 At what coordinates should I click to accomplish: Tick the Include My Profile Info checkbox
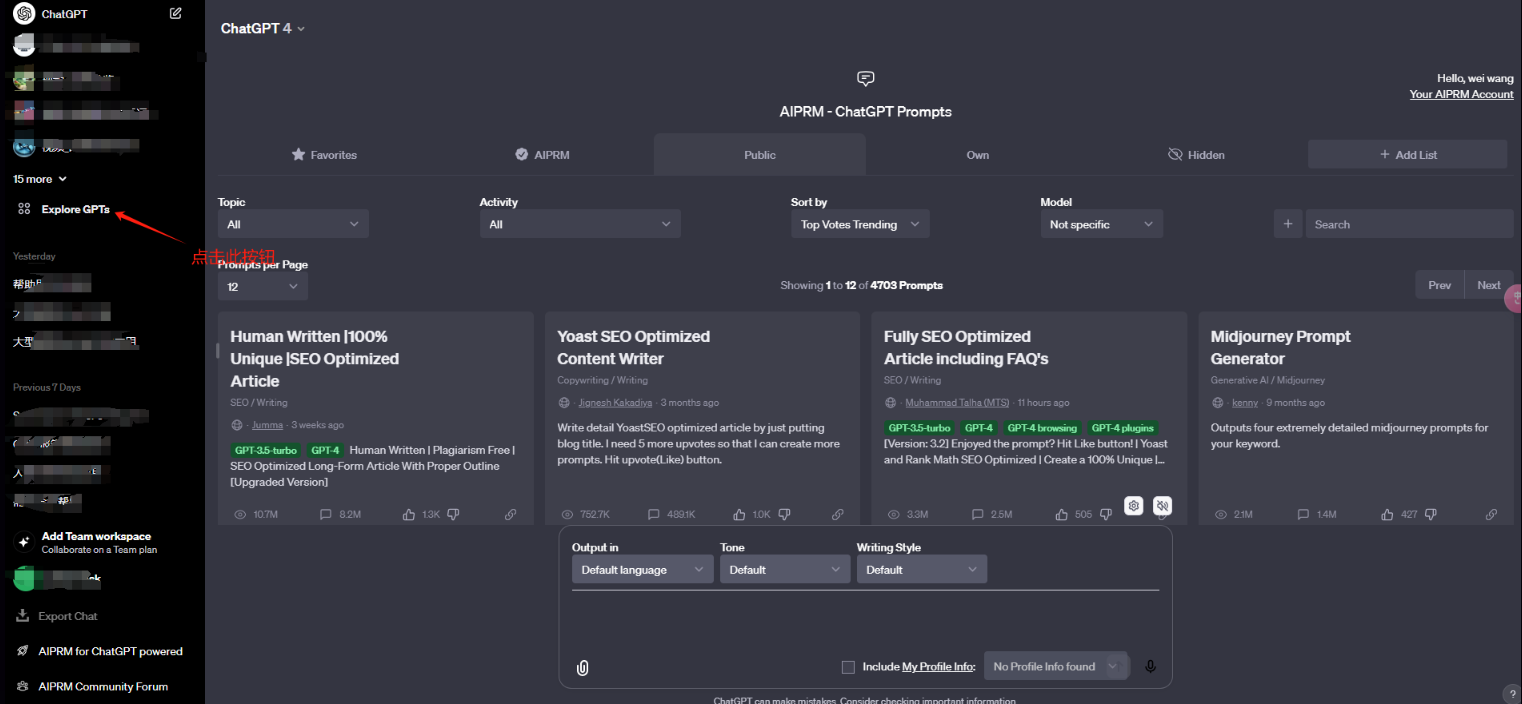coord(848,667)
